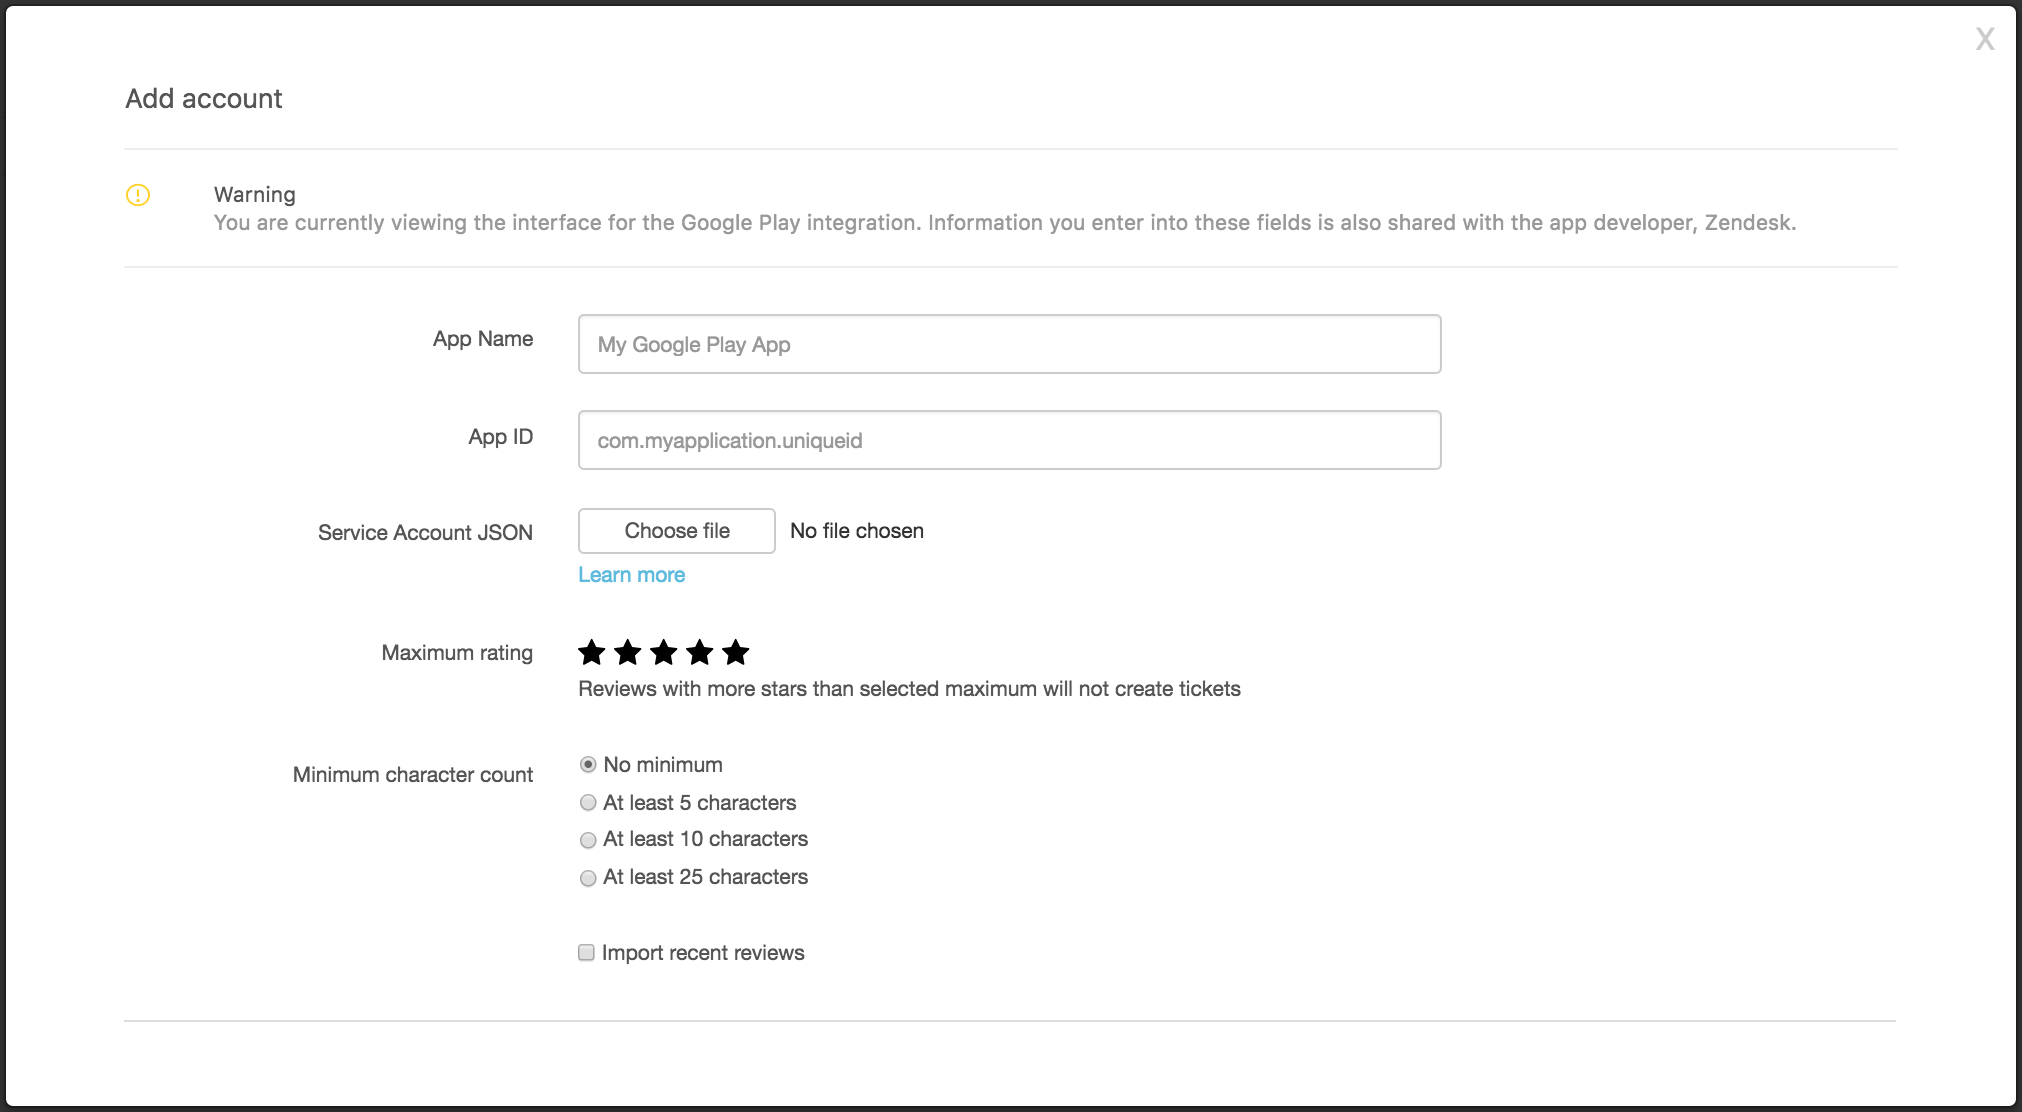Select At least 25 characters option
2022x1112 pixels.
586,876
